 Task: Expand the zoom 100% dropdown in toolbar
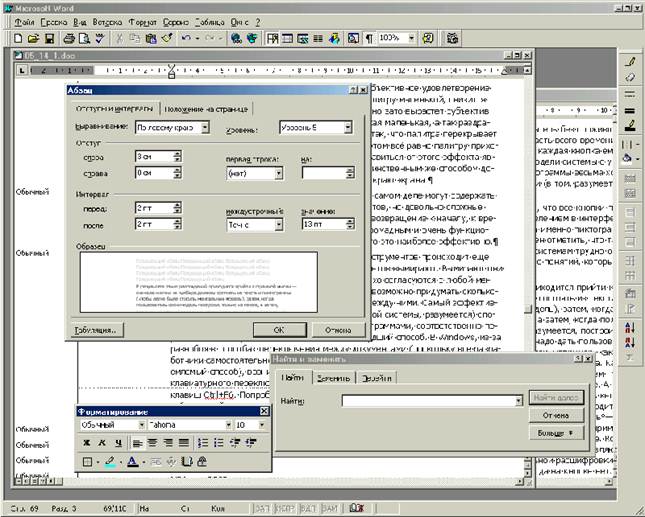click(410, 38)
